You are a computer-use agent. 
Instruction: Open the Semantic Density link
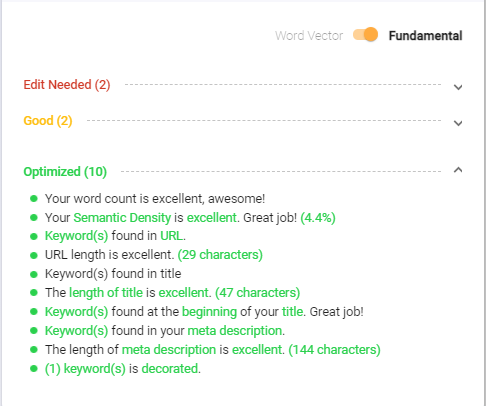tap(122, 218)
